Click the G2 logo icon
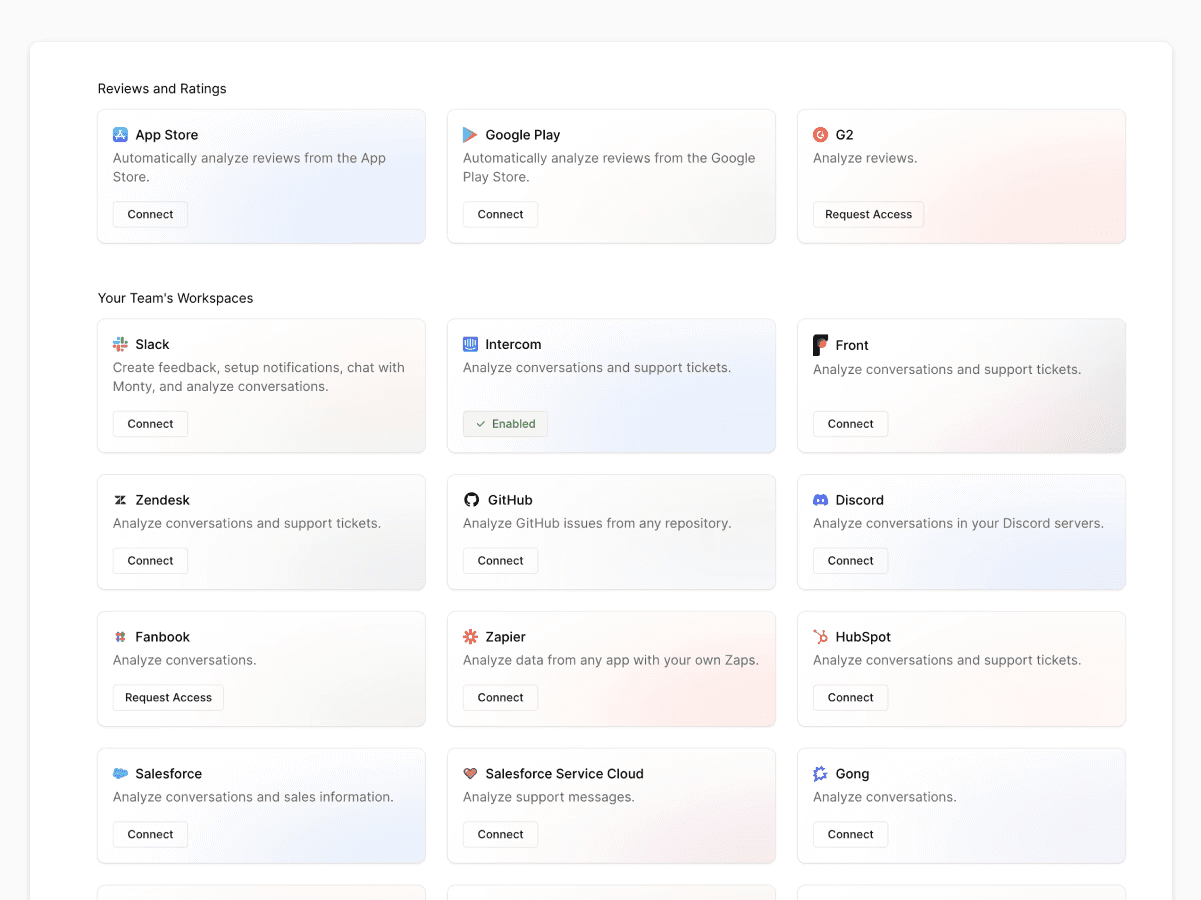This screenshot has width=1201, height=900. [x=820, y=135]
